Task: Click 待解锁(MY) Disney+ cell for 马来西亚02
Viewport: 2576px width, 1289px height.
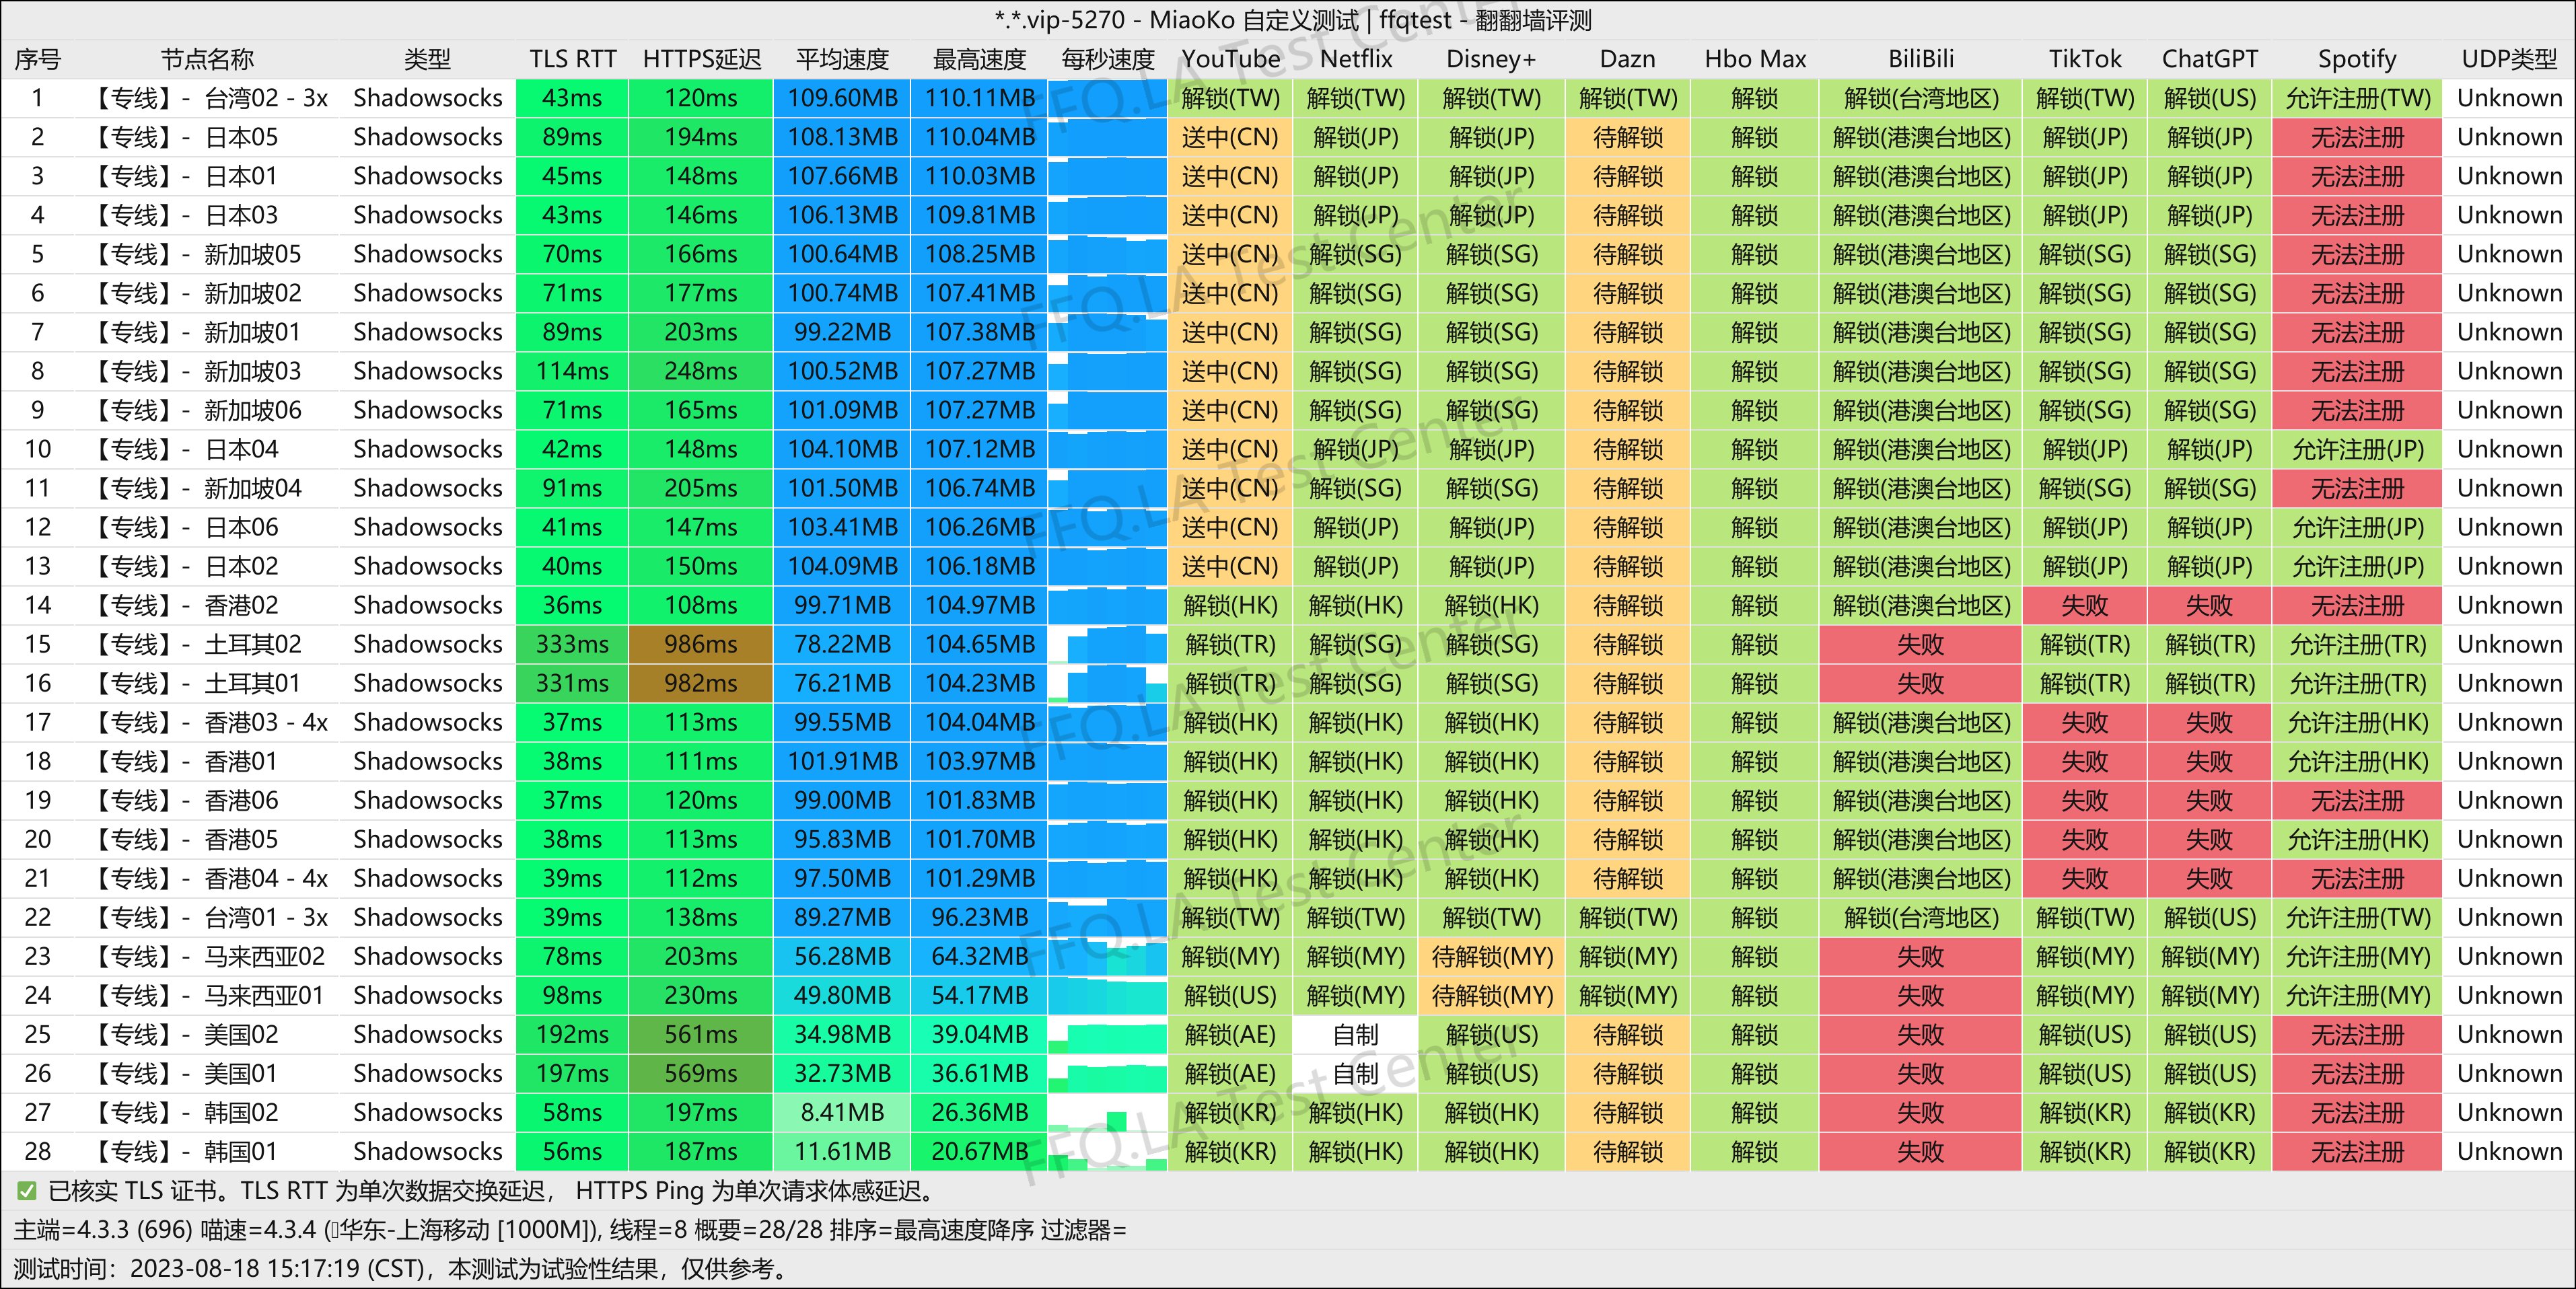Action: (x=1491, y=956)
